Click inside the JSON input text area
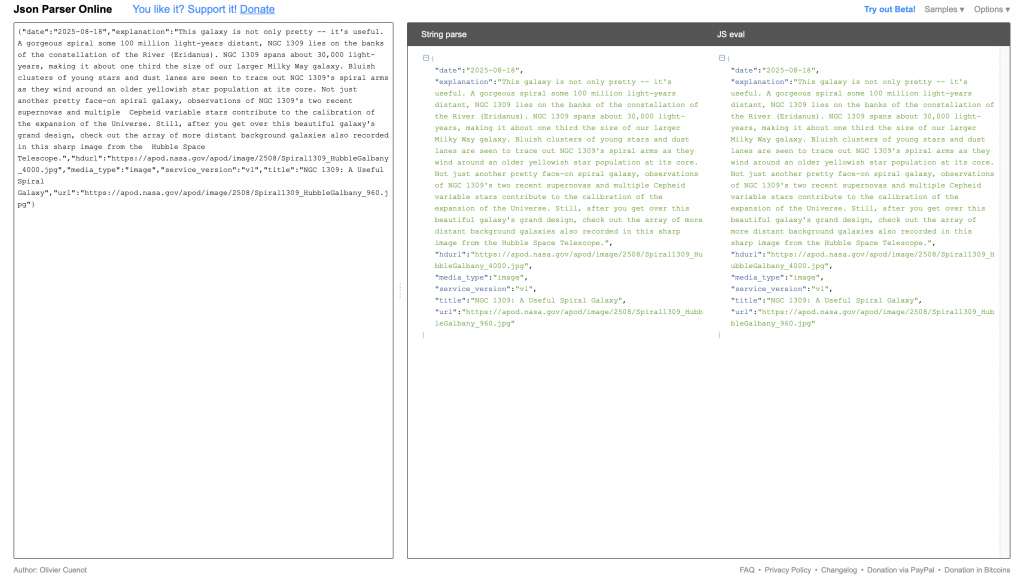1024x582 pixels. click(203, 291)
